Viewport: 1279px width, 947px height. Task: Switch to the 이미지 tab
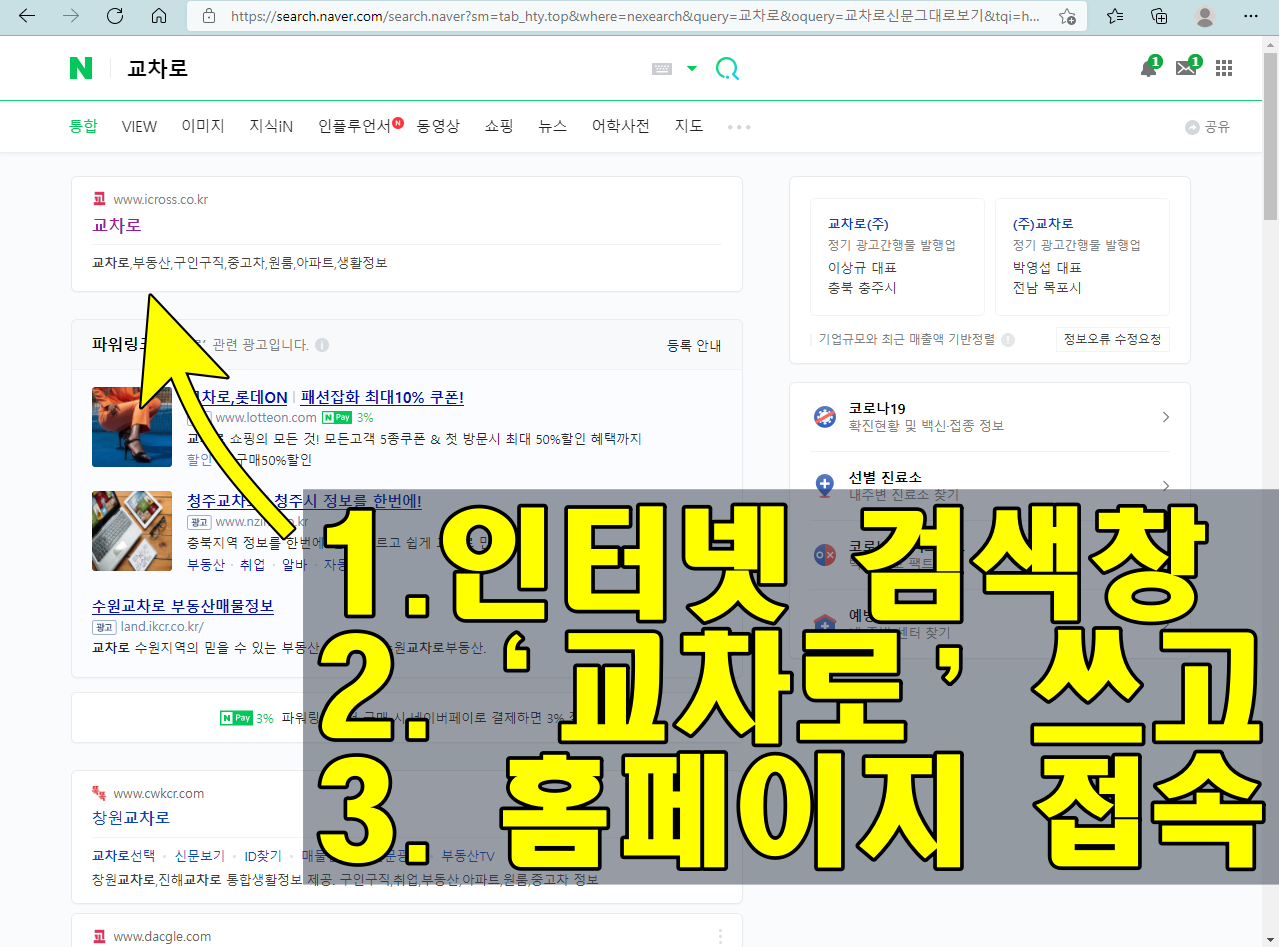coord(203,126)
